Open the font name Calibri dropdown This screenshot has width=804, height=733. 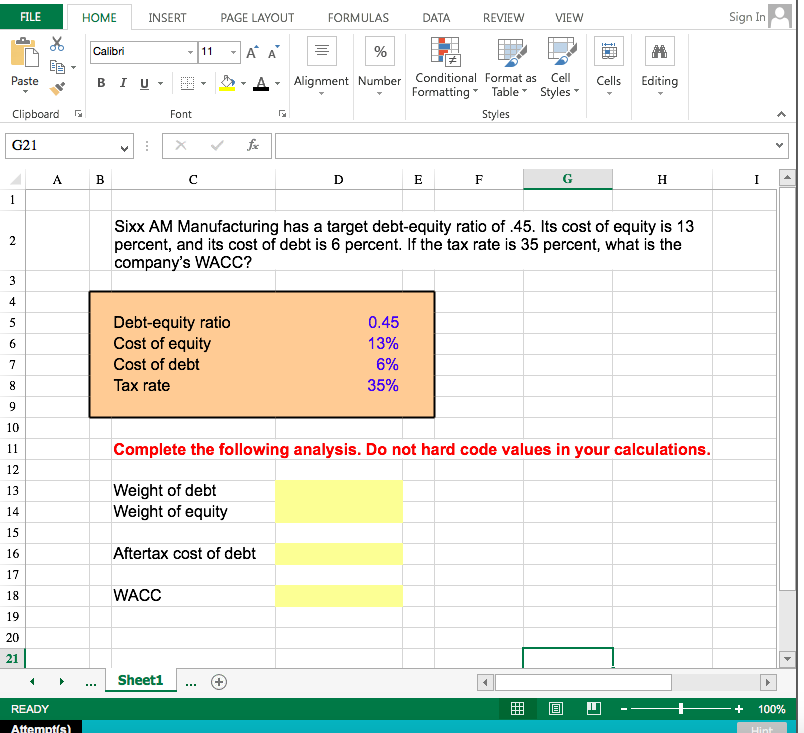tap(190, 52)
